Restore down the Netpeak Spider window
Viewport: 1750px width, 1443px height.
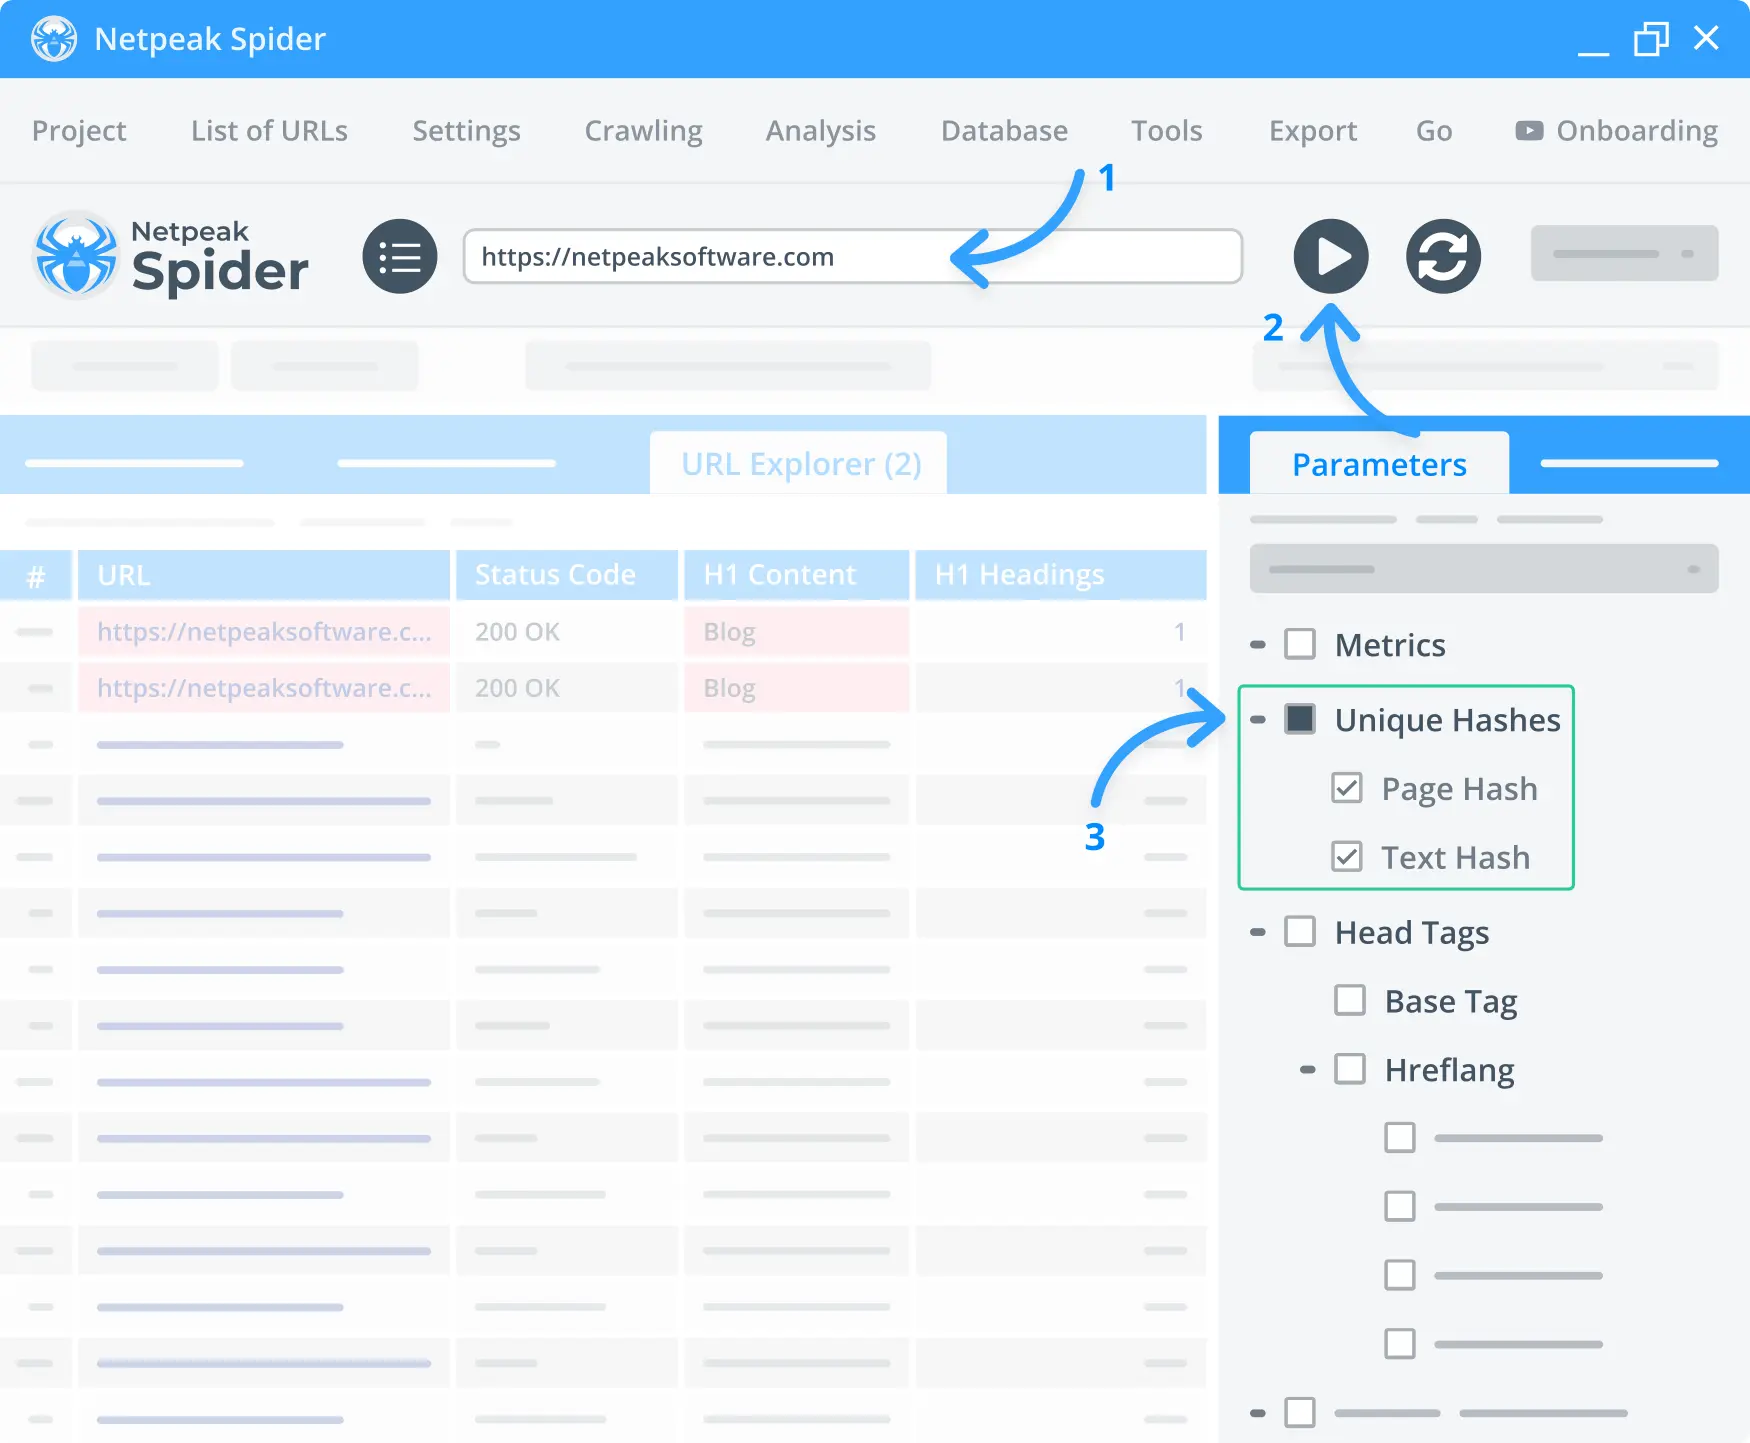(1651, 39)
